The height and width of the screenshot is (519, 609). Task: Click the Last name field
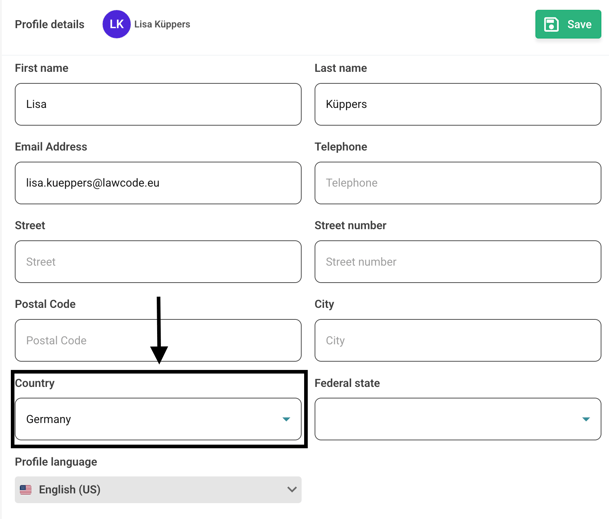click(457, 104)
